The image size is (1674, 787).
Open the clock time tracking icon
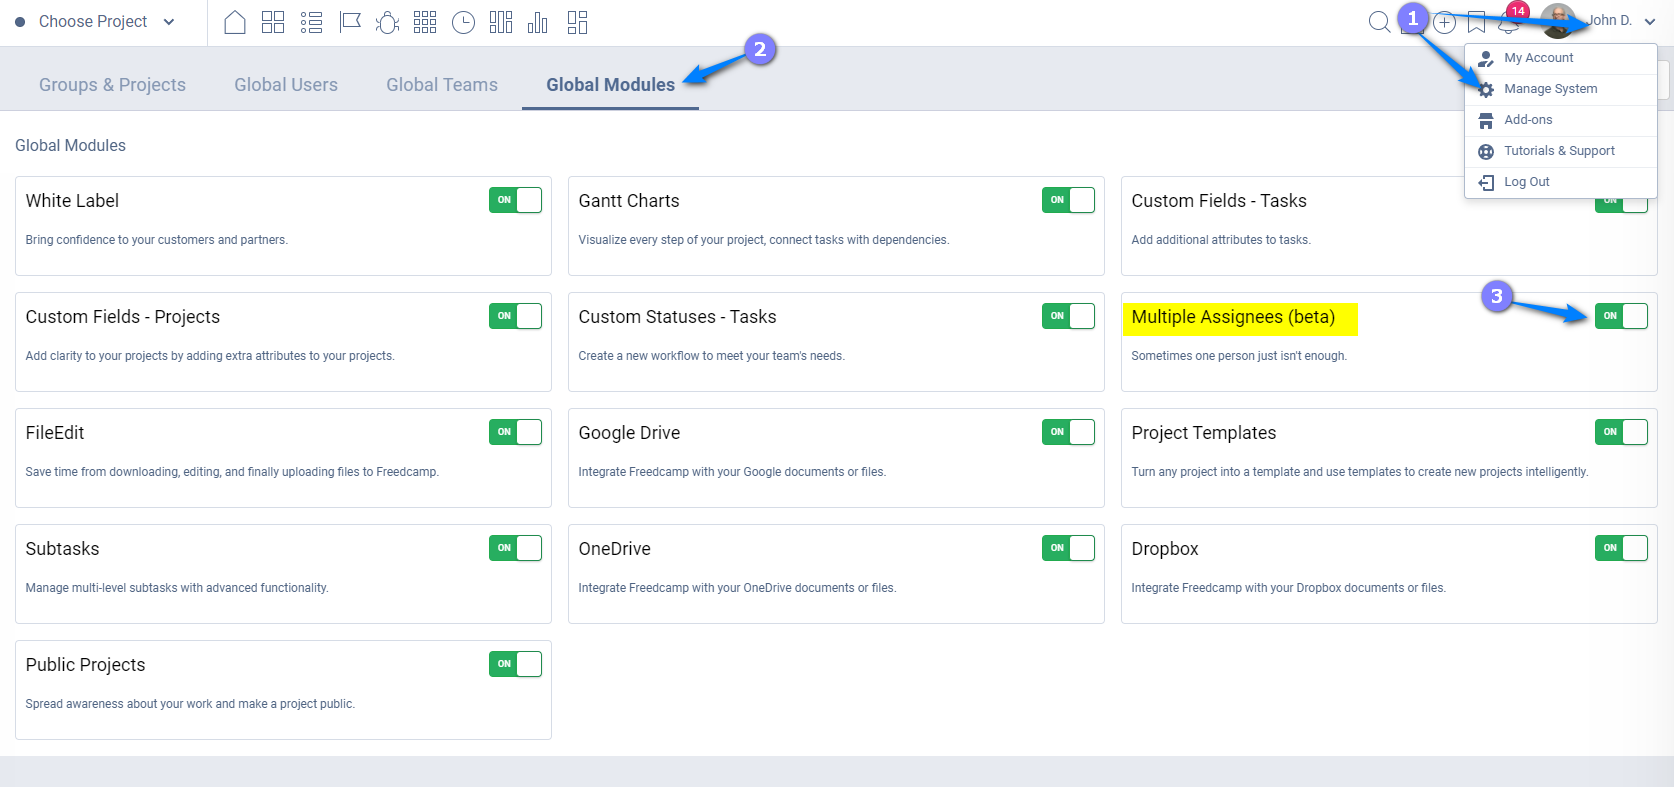[463, 22]
